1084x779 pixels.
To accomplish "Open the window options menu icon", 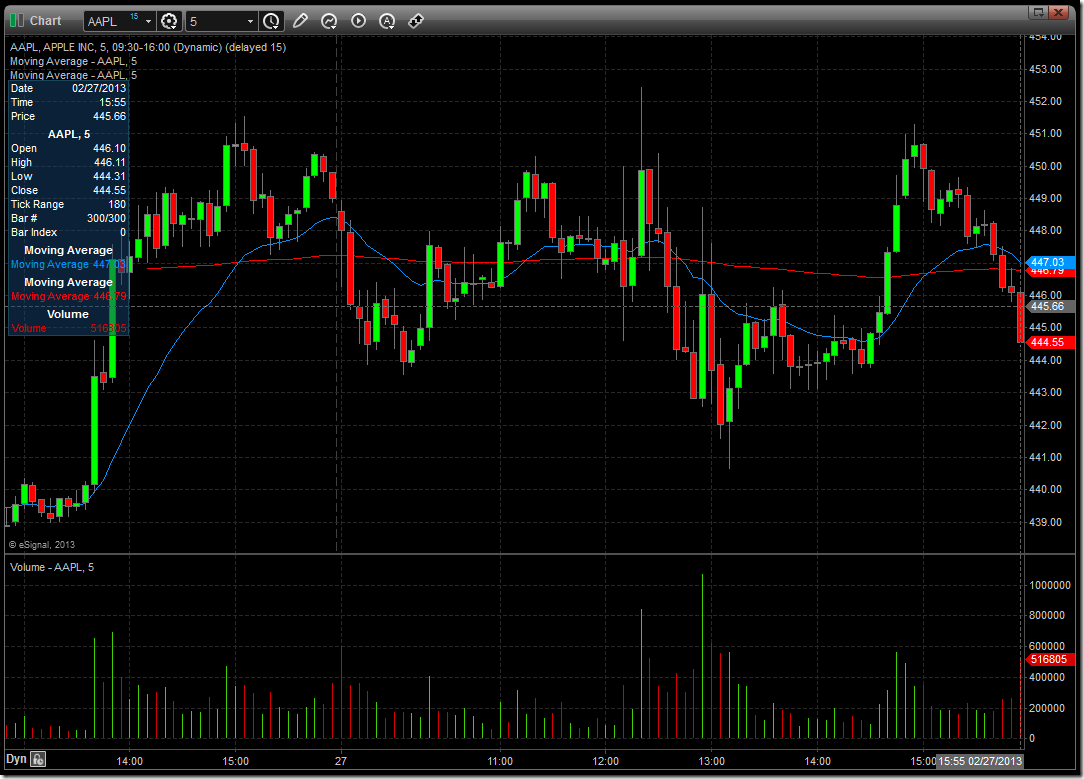I will tap(1038, 12).
